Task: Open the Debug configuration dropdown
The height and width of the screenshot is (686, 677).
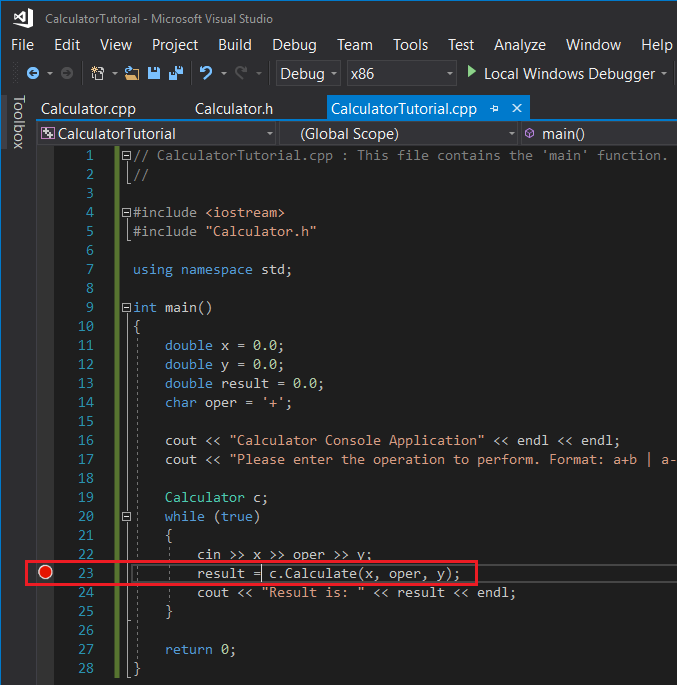Action: (309, 74)
